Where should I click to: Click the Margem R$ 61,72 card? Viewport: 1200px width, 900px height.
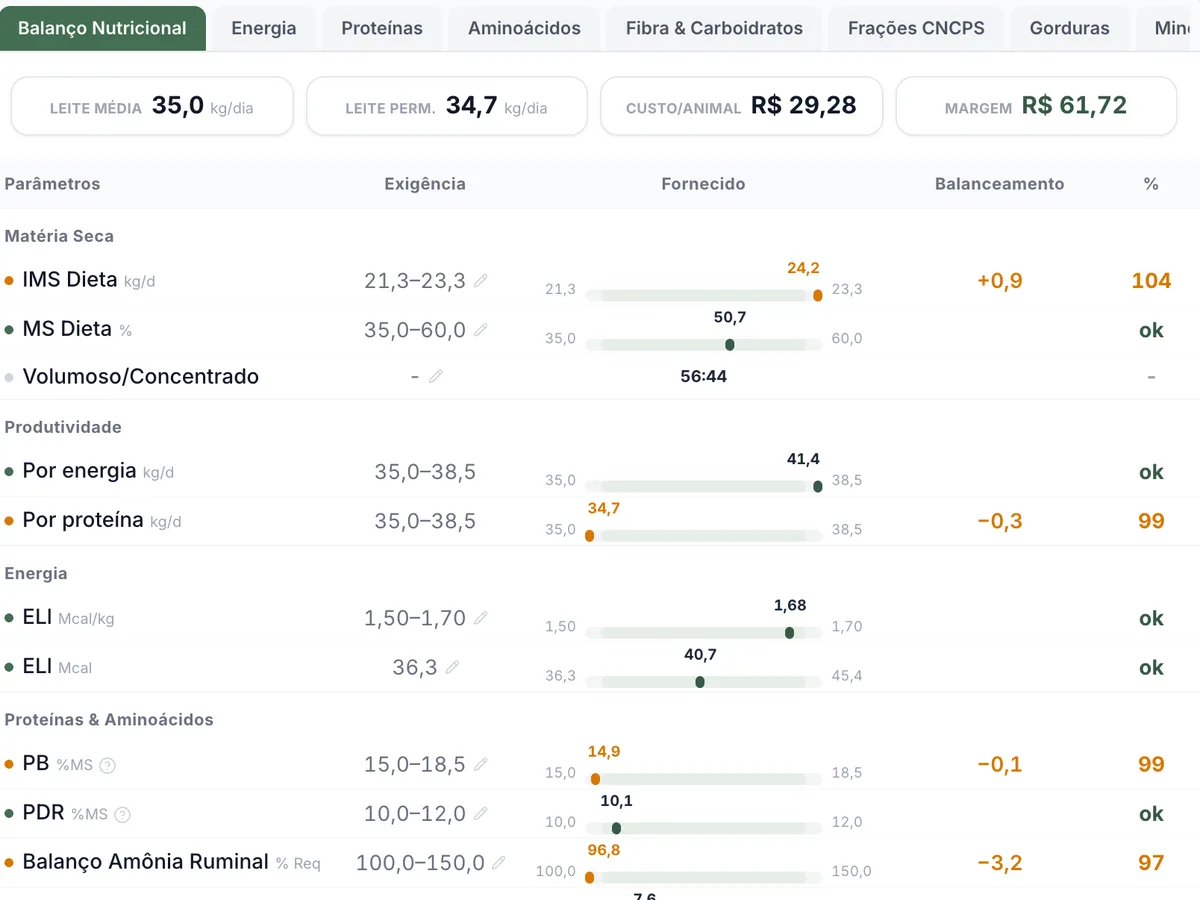(x=1036, y=106)
